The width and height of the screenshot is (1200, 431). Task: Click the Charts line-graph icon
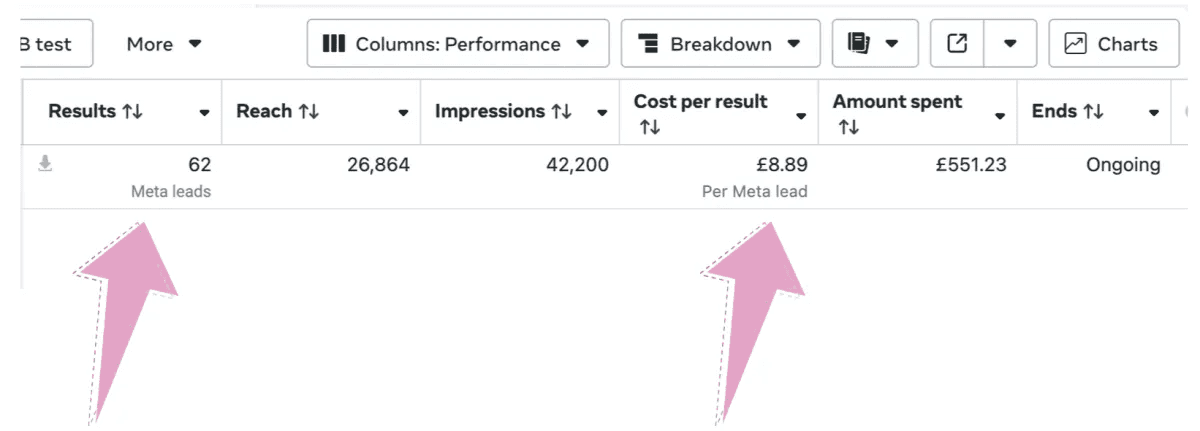1075,44
